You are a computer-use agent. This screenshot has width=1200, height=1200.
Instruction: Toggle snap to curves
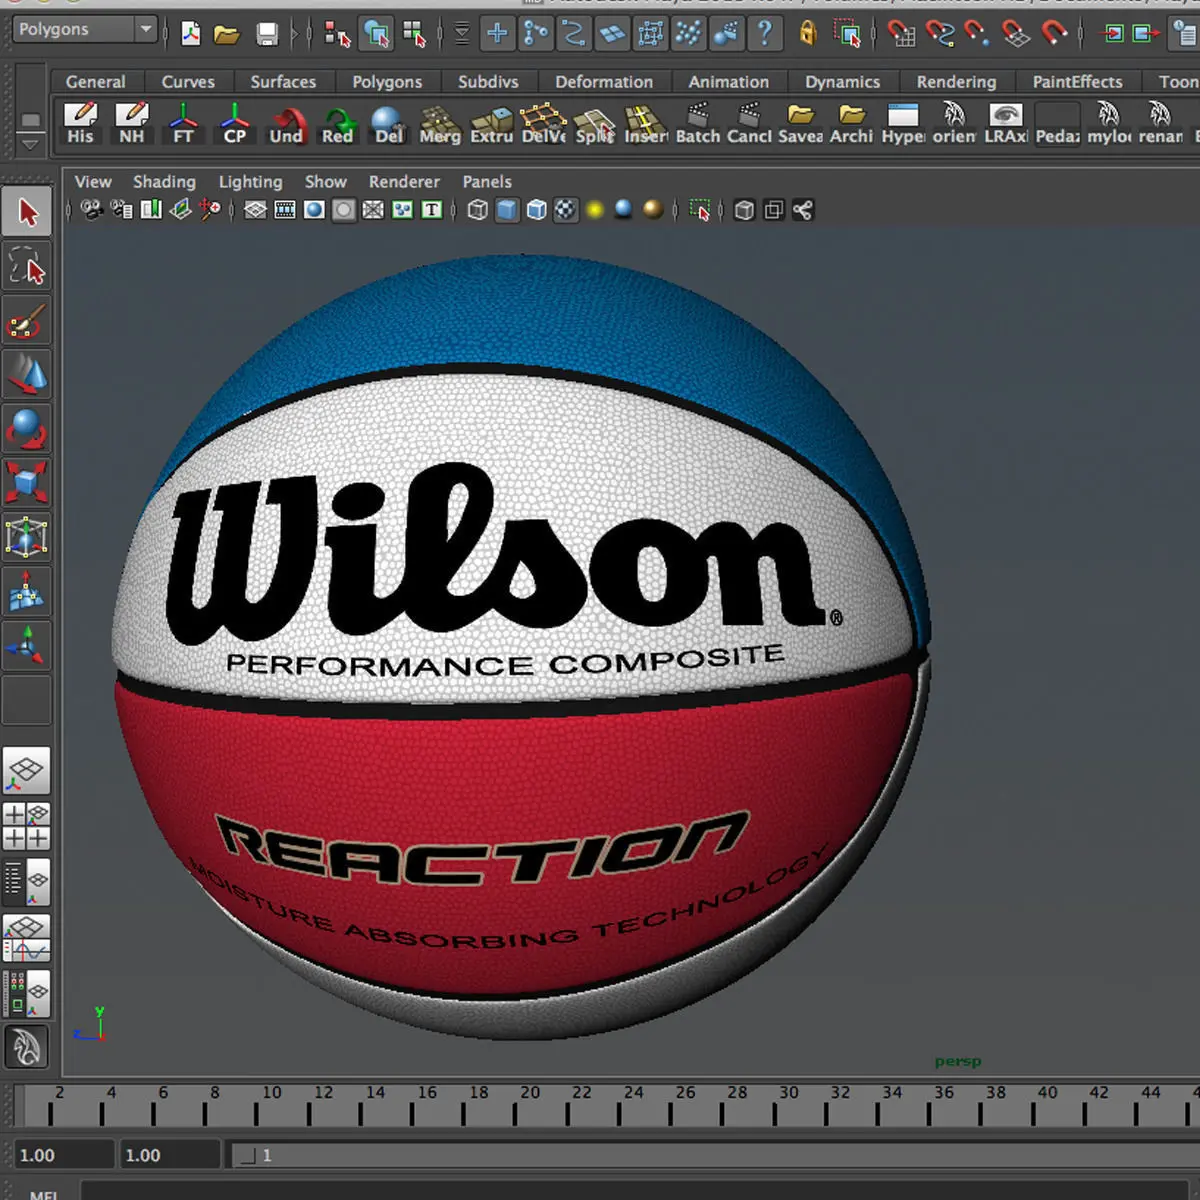pos(939,34)
